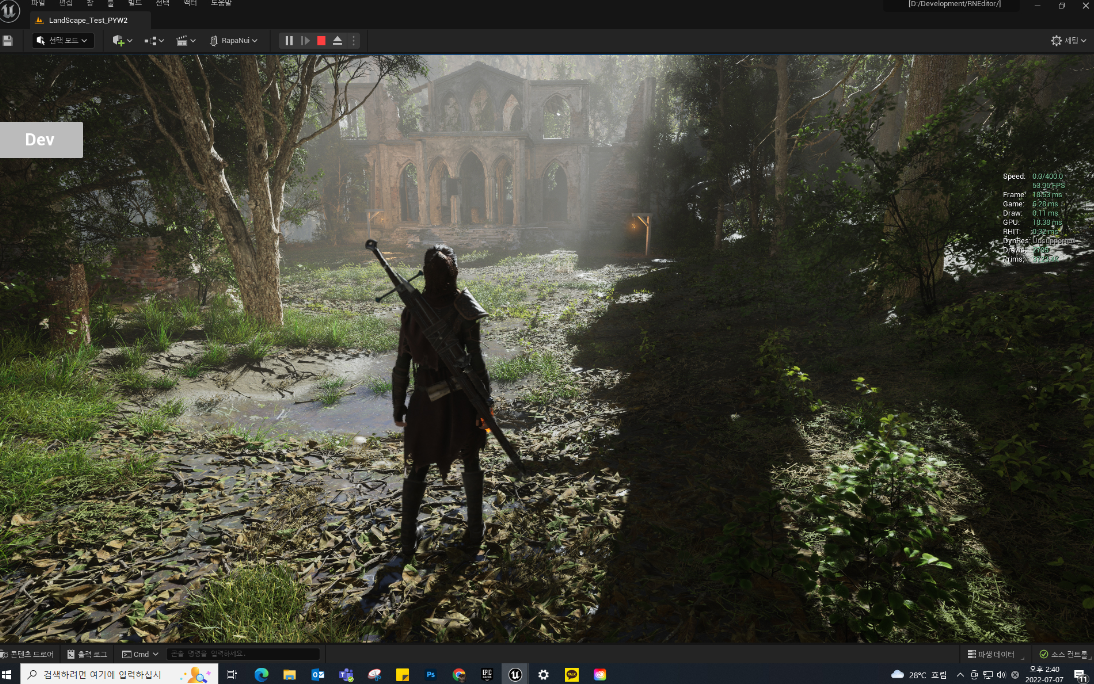Open the Content Drawer
The width and height of the screenshot is (1094, 684).
pyautogui.click(x=28, y=654)
